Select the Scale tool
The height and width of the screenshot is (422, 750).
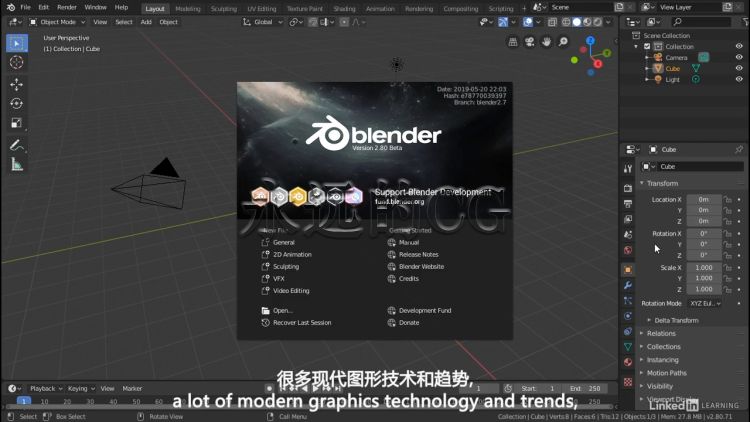[17, 123]
